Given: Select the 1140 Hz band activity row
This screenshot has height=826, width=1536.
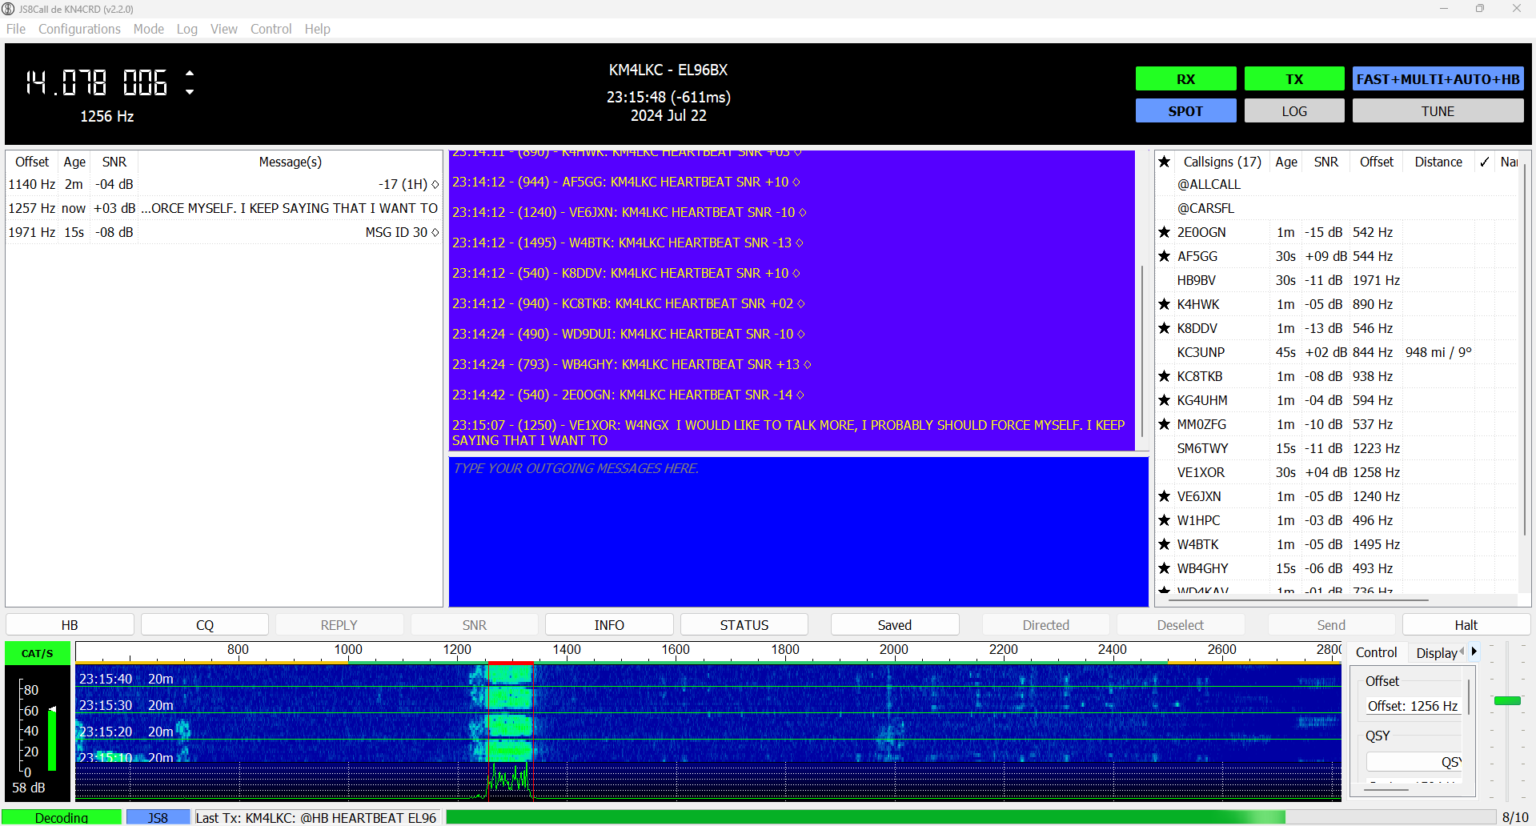Looking at the screenshot, I should (x=224, y=184).
